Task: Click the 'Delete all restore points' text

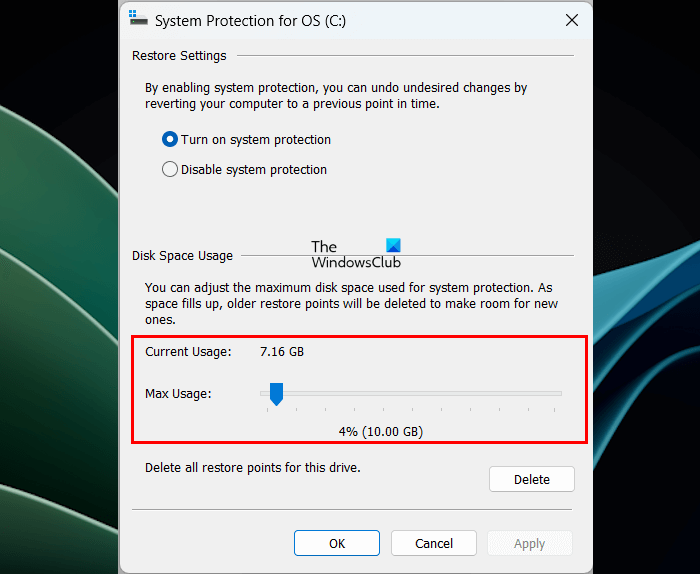Action: (x=252, y=467)
